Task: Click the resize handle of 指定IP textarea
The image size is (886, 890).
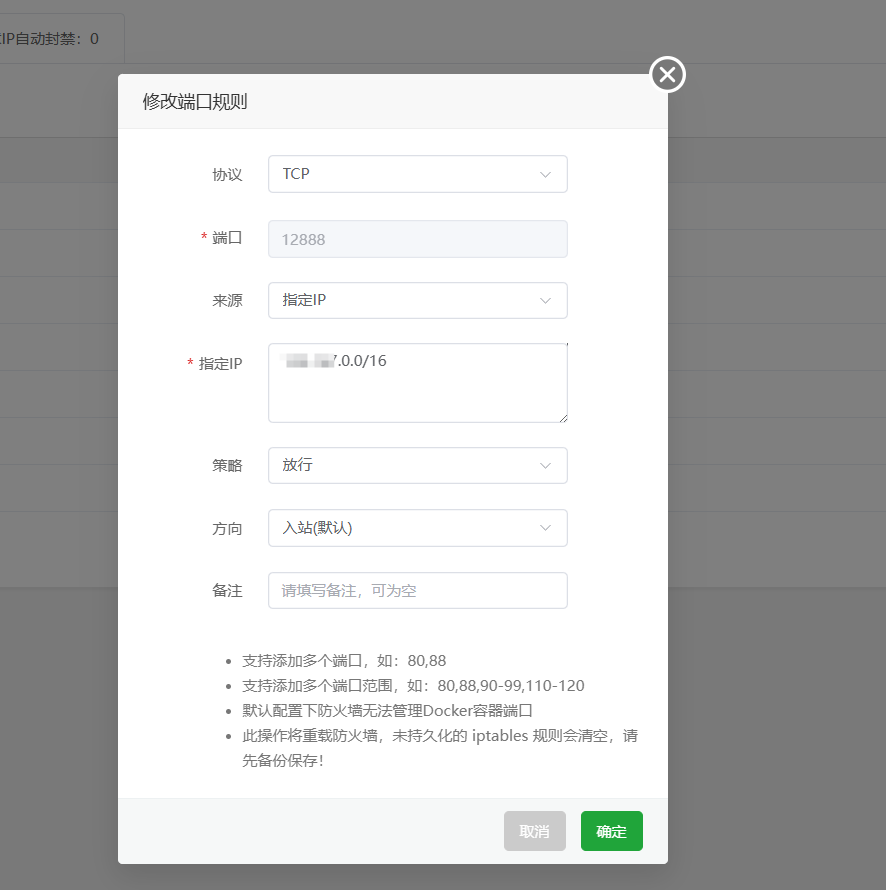Action: pos(563,418)
